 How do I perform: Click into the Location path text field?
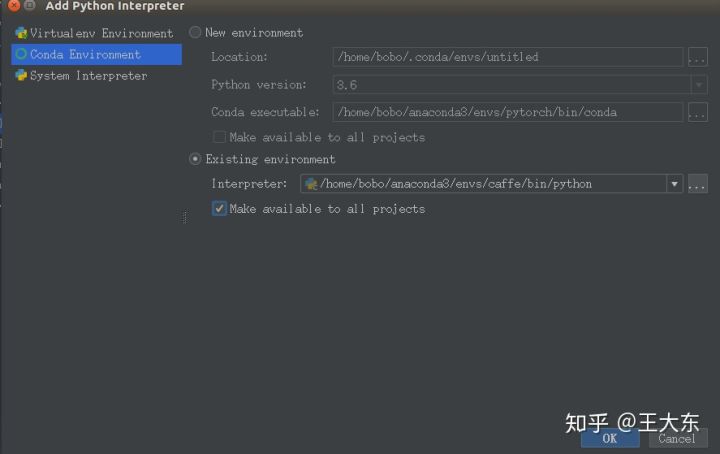508,57
